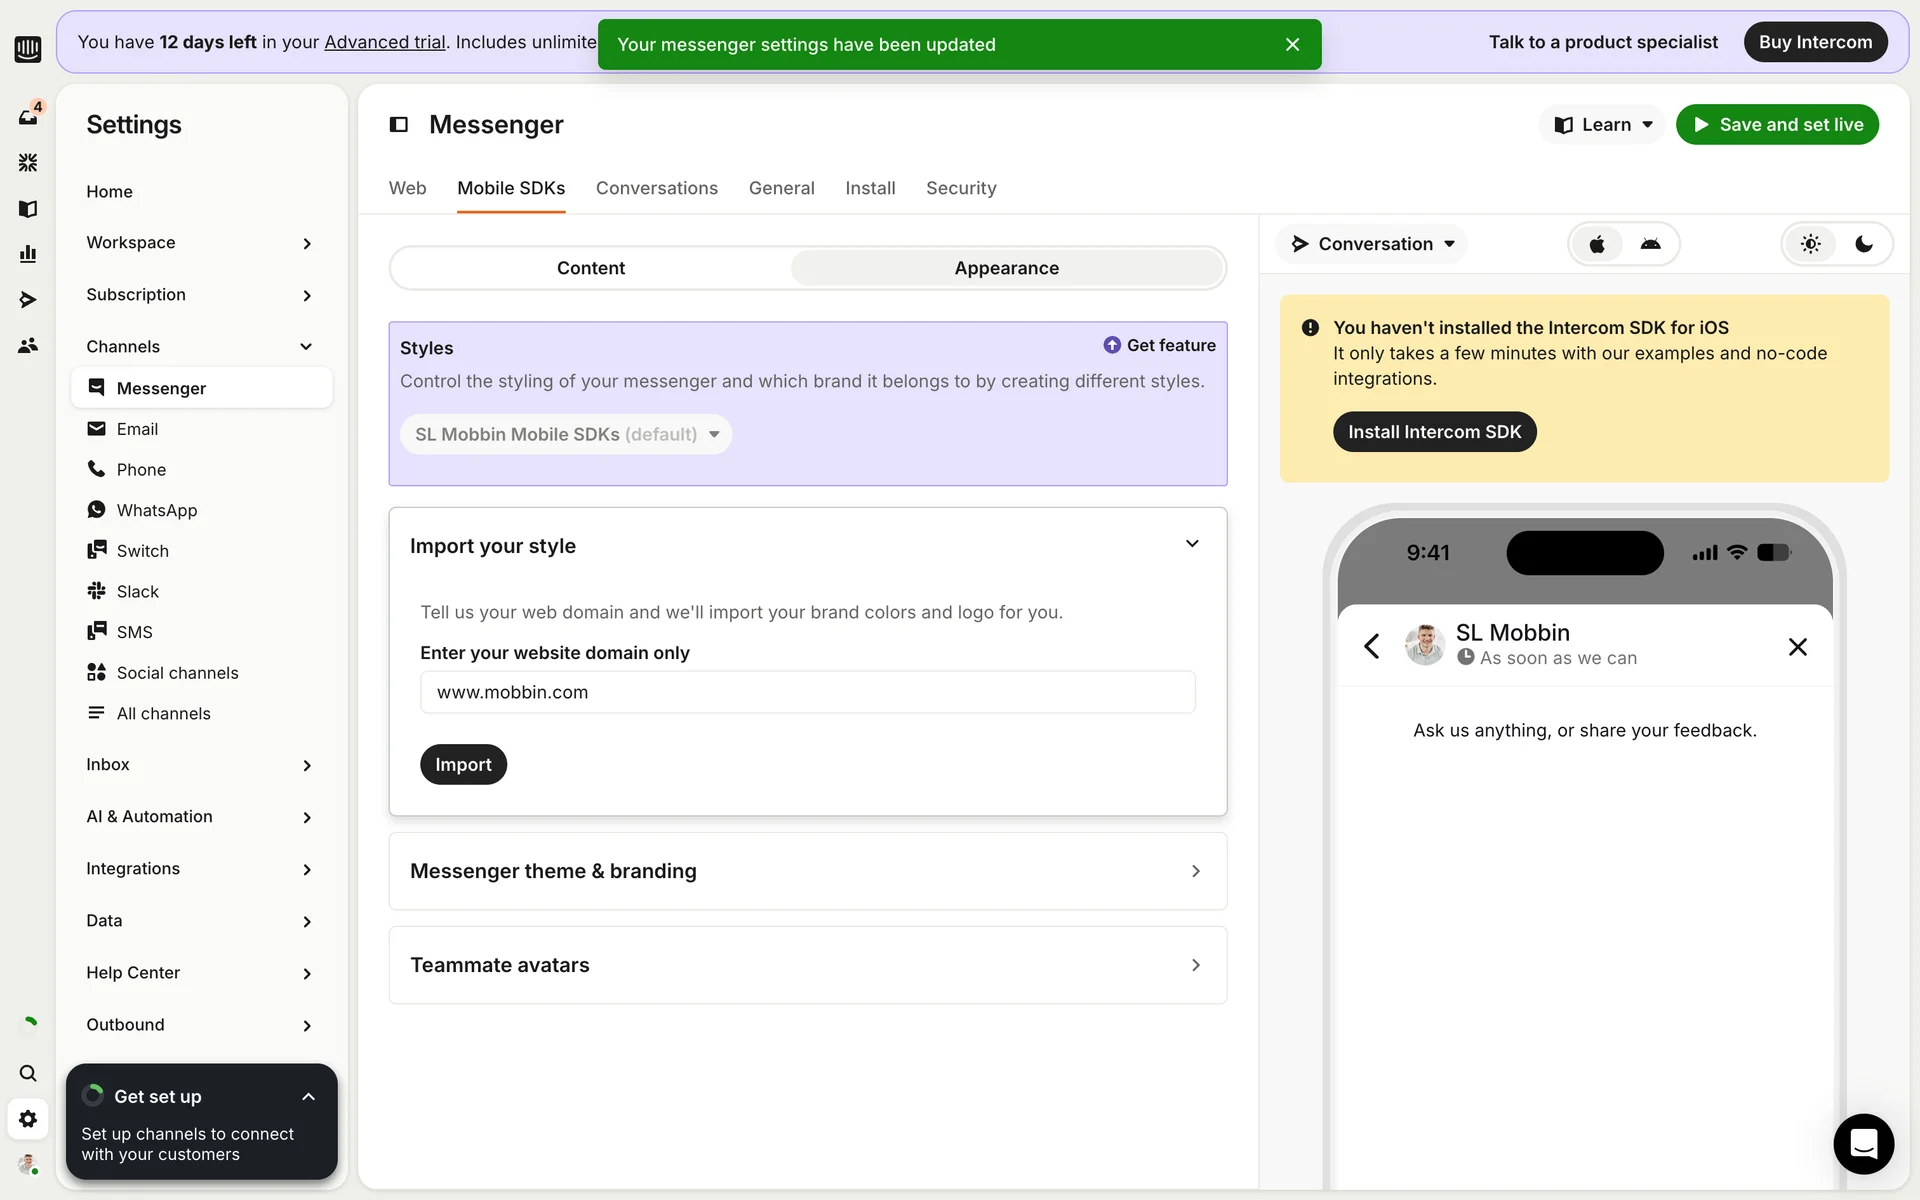Open the Conversation preview dropdown
Image resolution: width=1920 pixels, height=1200 pixels.
click(x=1373, y=244)
